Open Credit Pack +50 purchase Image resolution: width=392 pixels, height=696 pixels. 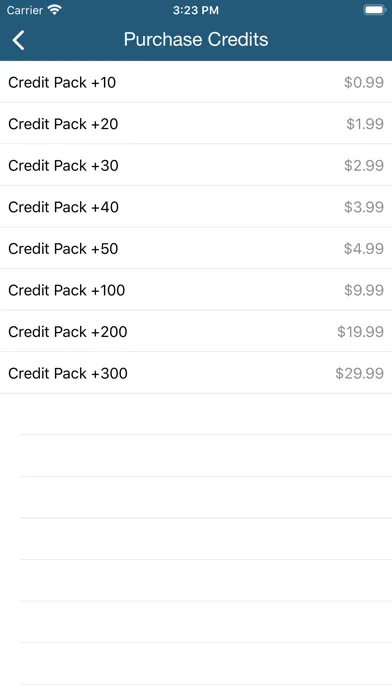pyautogui.click(x=196, y=248)
